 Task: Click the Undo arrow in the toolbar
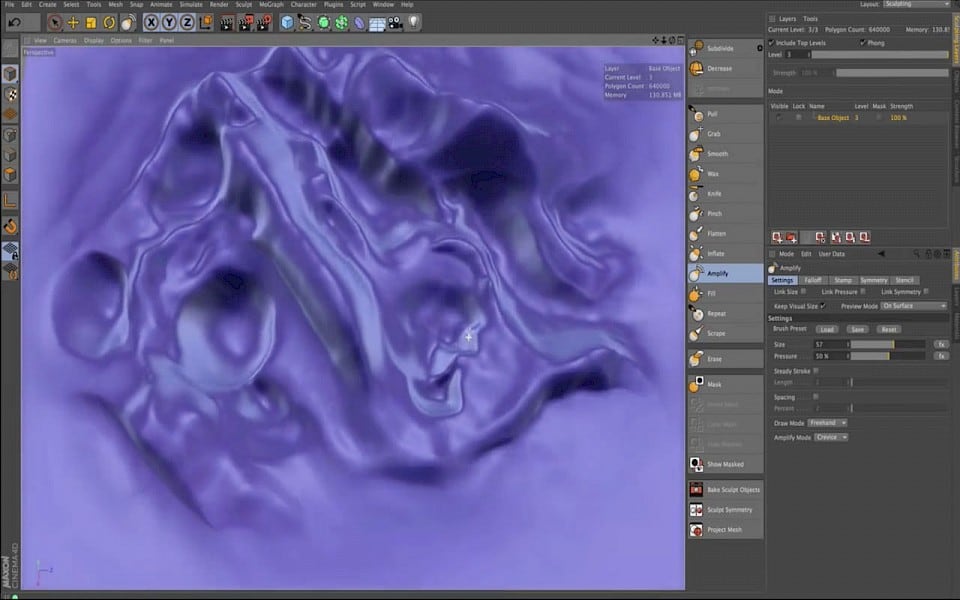(15, 23)
